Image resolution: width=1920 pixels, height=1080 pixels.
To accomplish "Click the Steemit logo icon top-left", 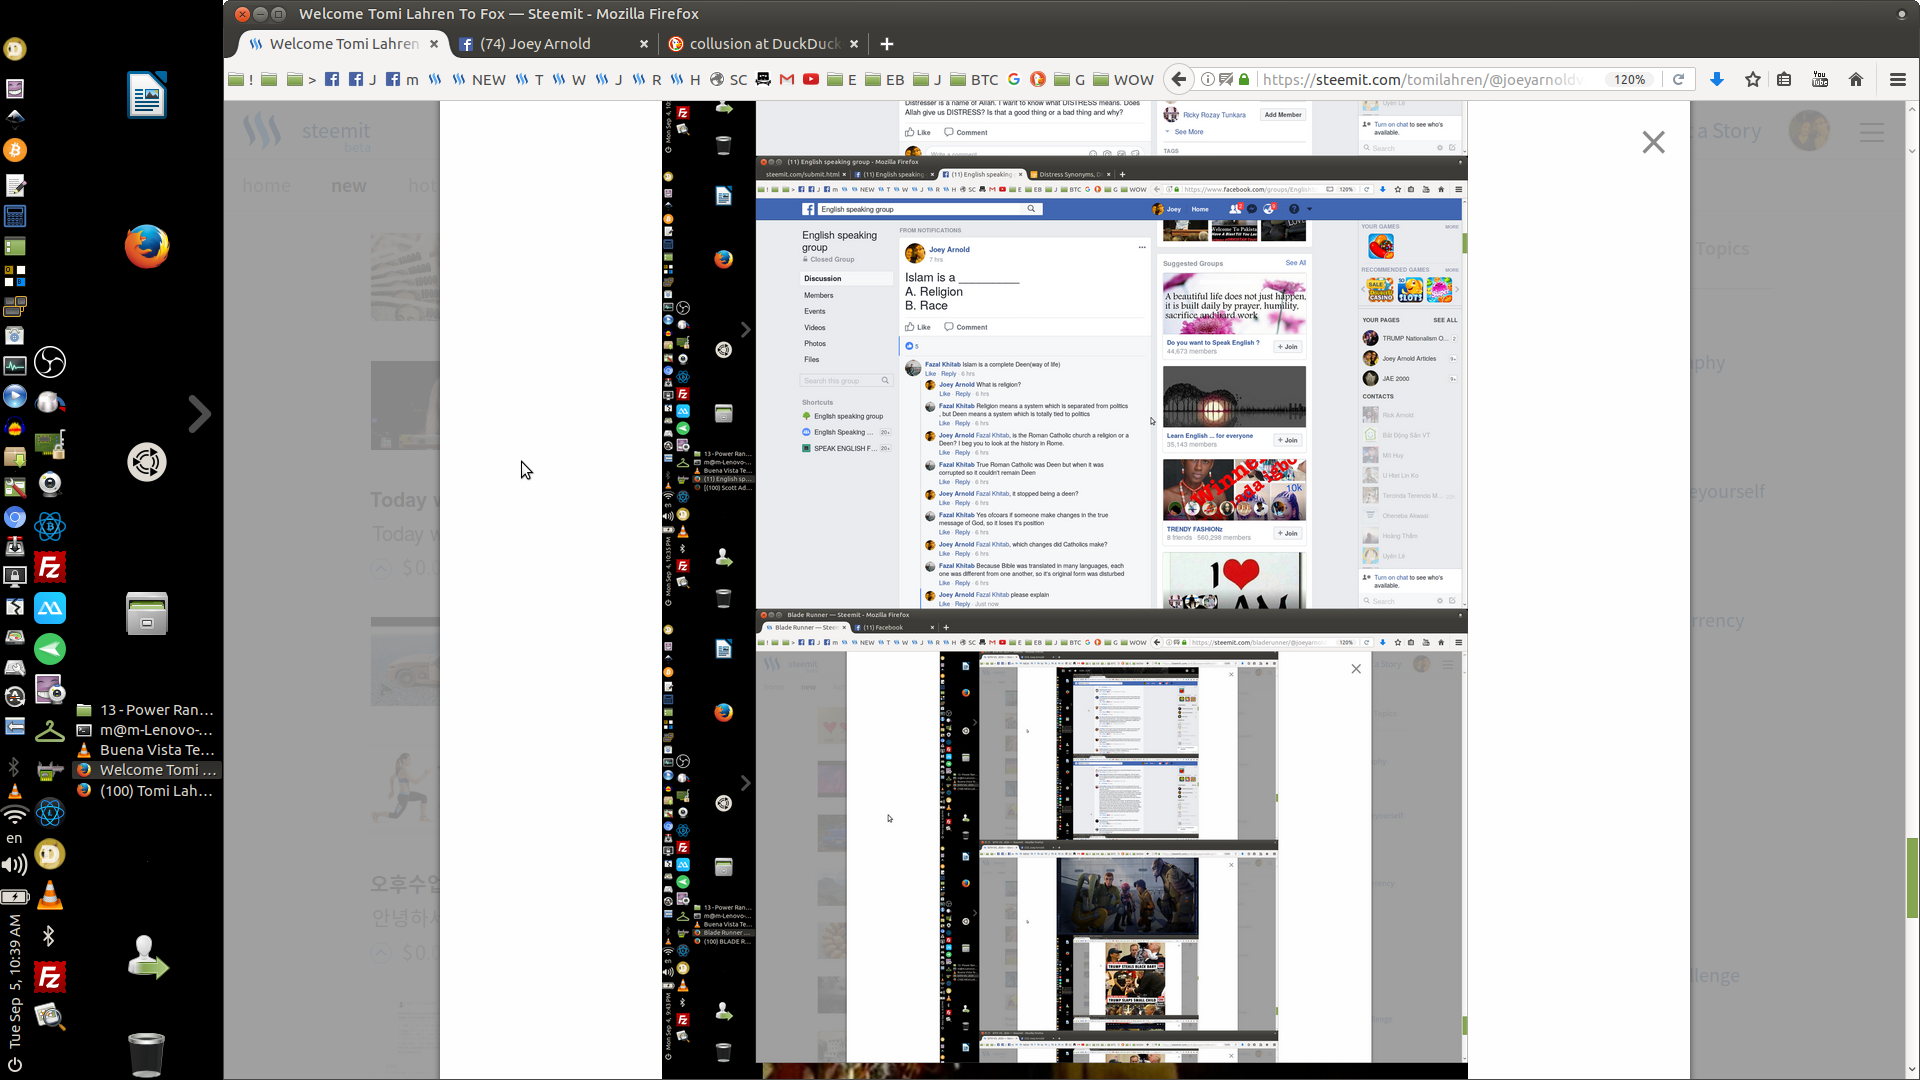I will pos(261,131).
